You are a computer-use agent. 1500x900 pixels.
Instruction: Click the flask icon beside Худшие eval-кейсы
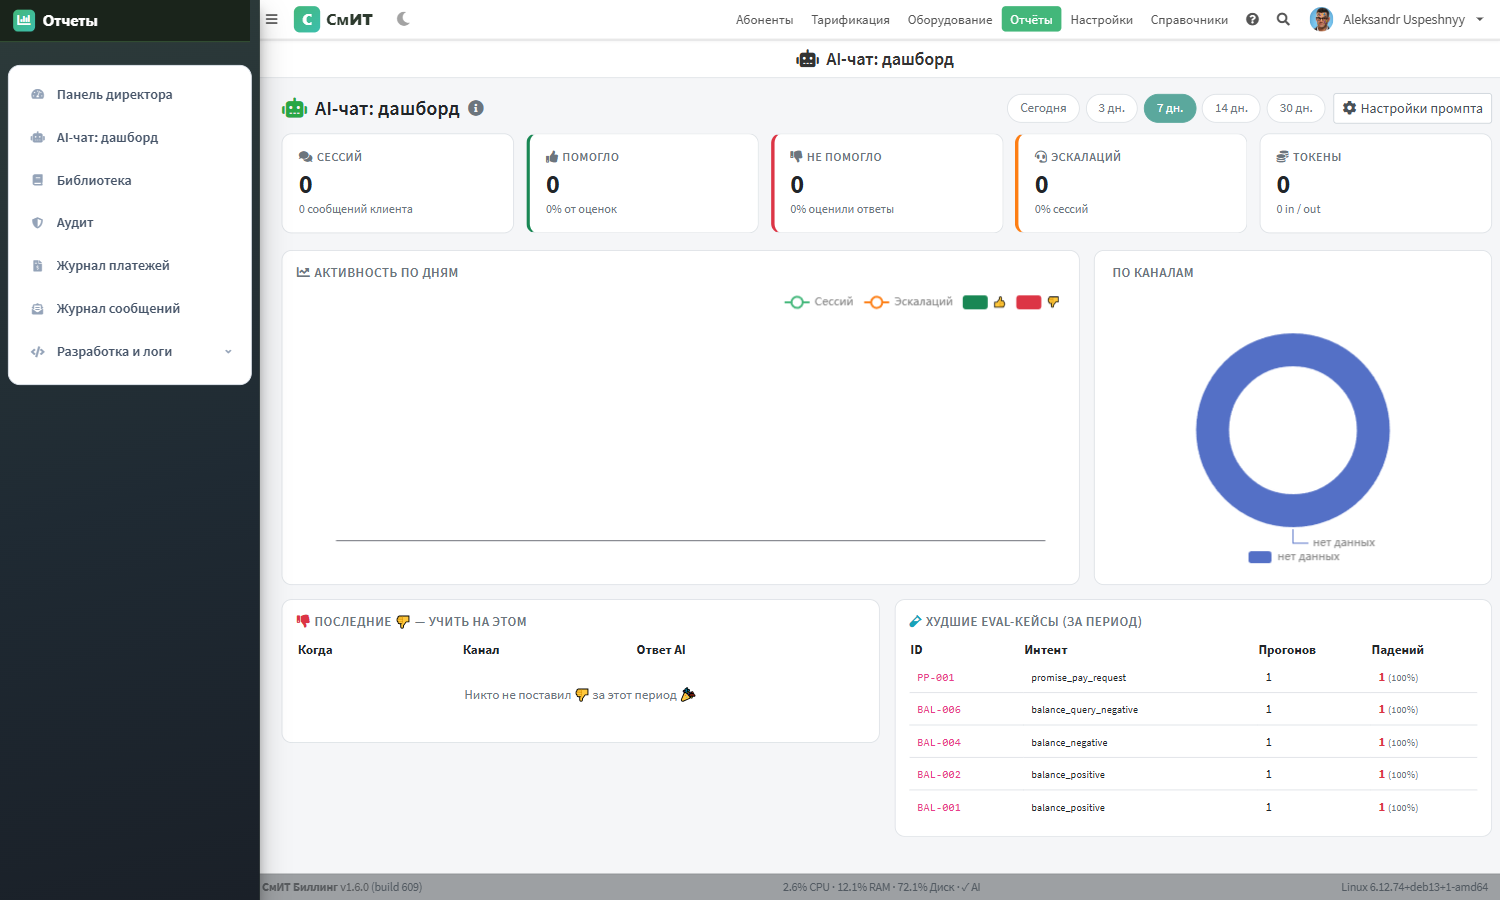coord(915,621)
